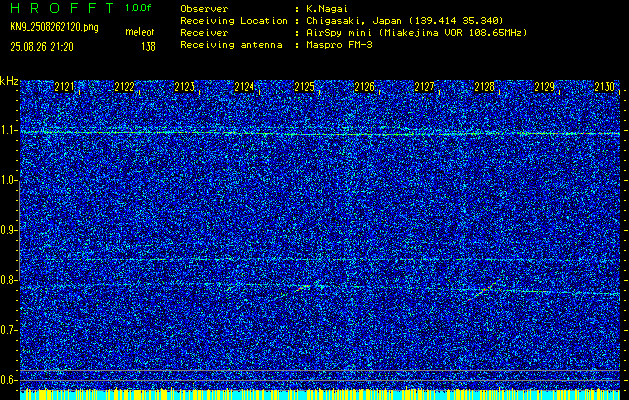The height and width of the screenshot is (400, 629).
Task: Click the 2123 time marker
Action: click(x=184, y=87)
